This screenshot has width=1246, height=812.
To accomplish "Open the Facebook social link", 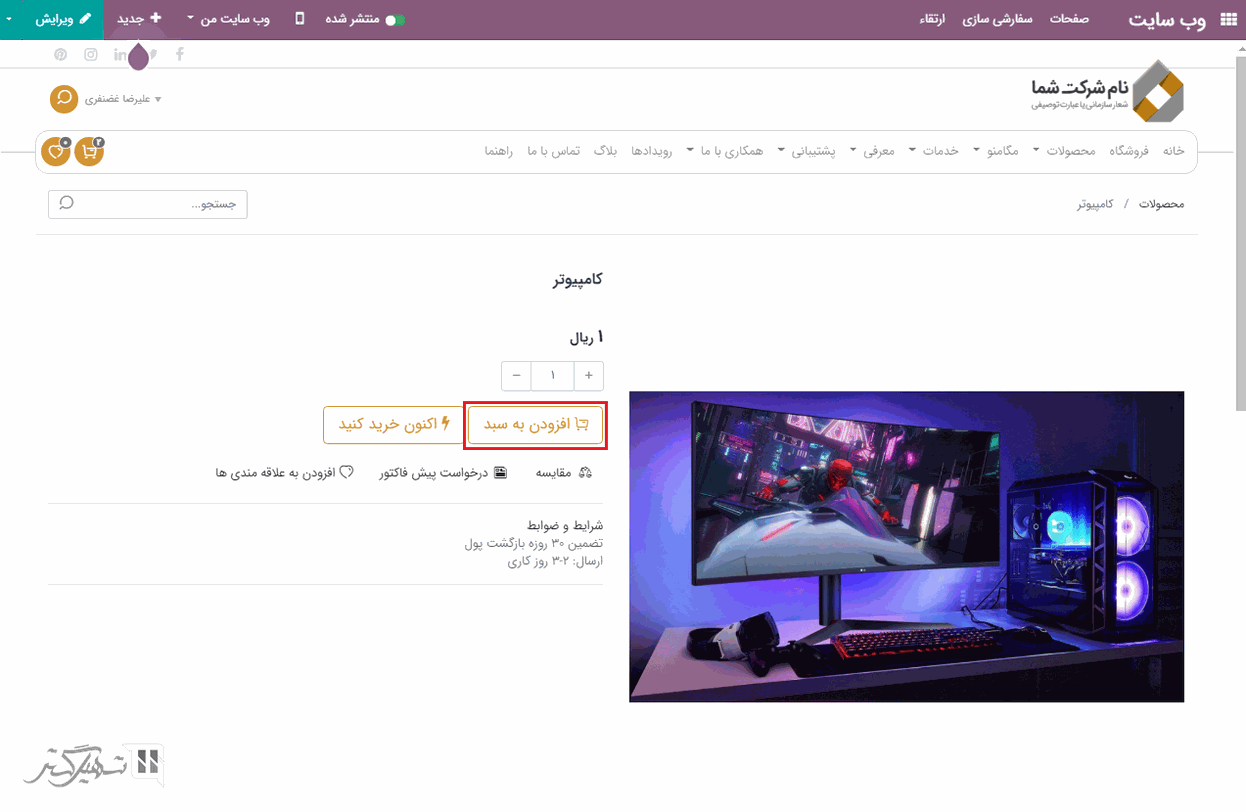I will [180, 54].
